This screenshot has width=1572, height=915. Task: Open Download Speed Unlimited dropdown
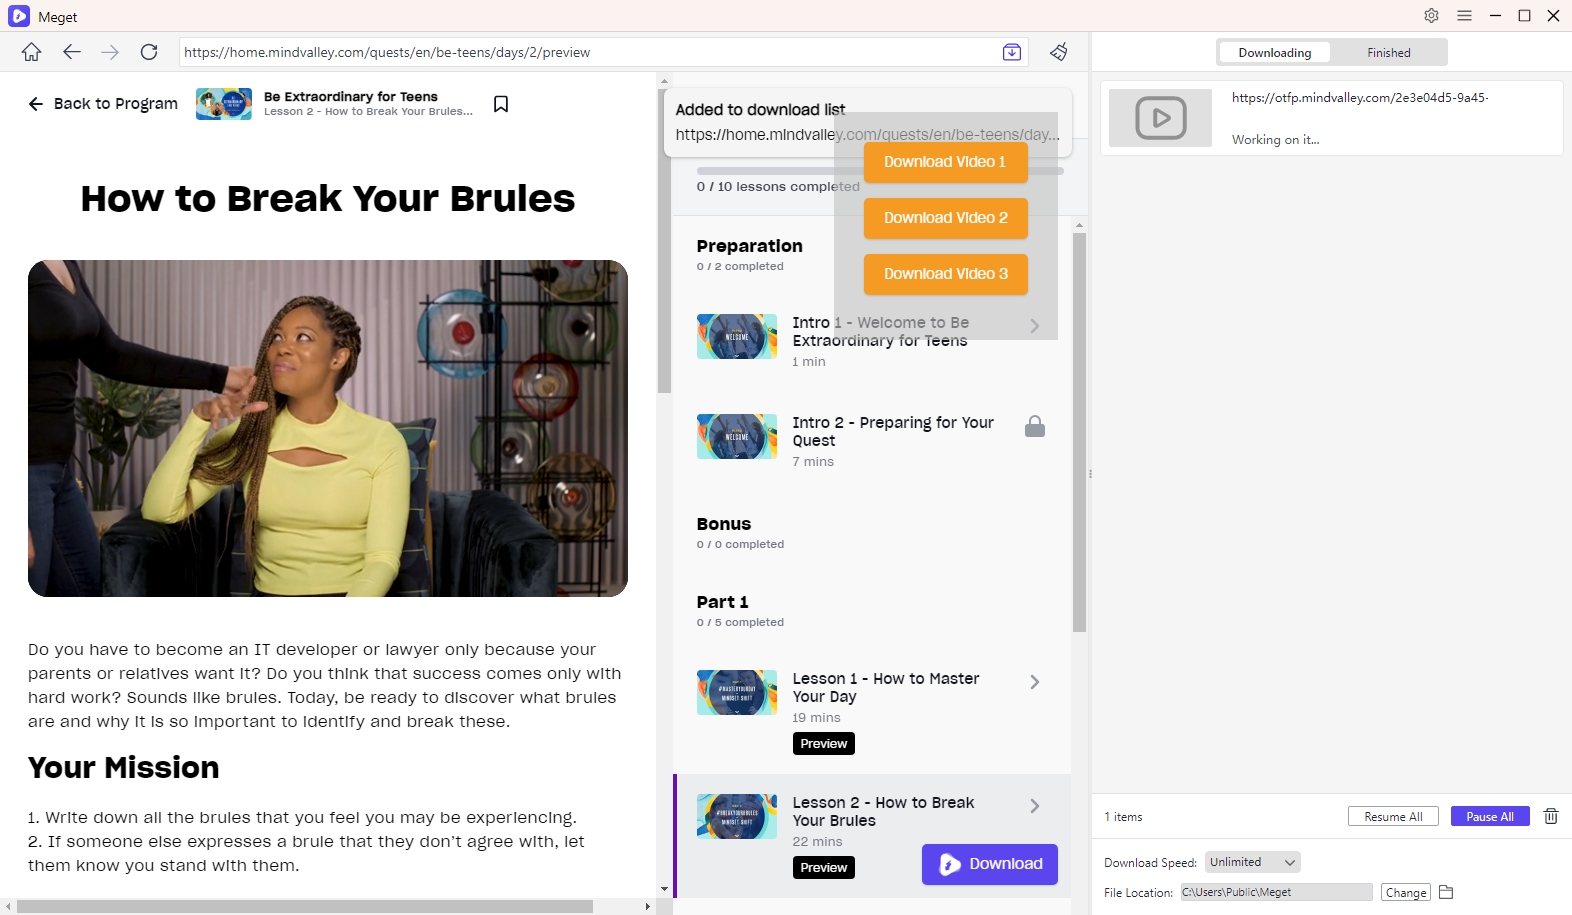pos(1252,862)
